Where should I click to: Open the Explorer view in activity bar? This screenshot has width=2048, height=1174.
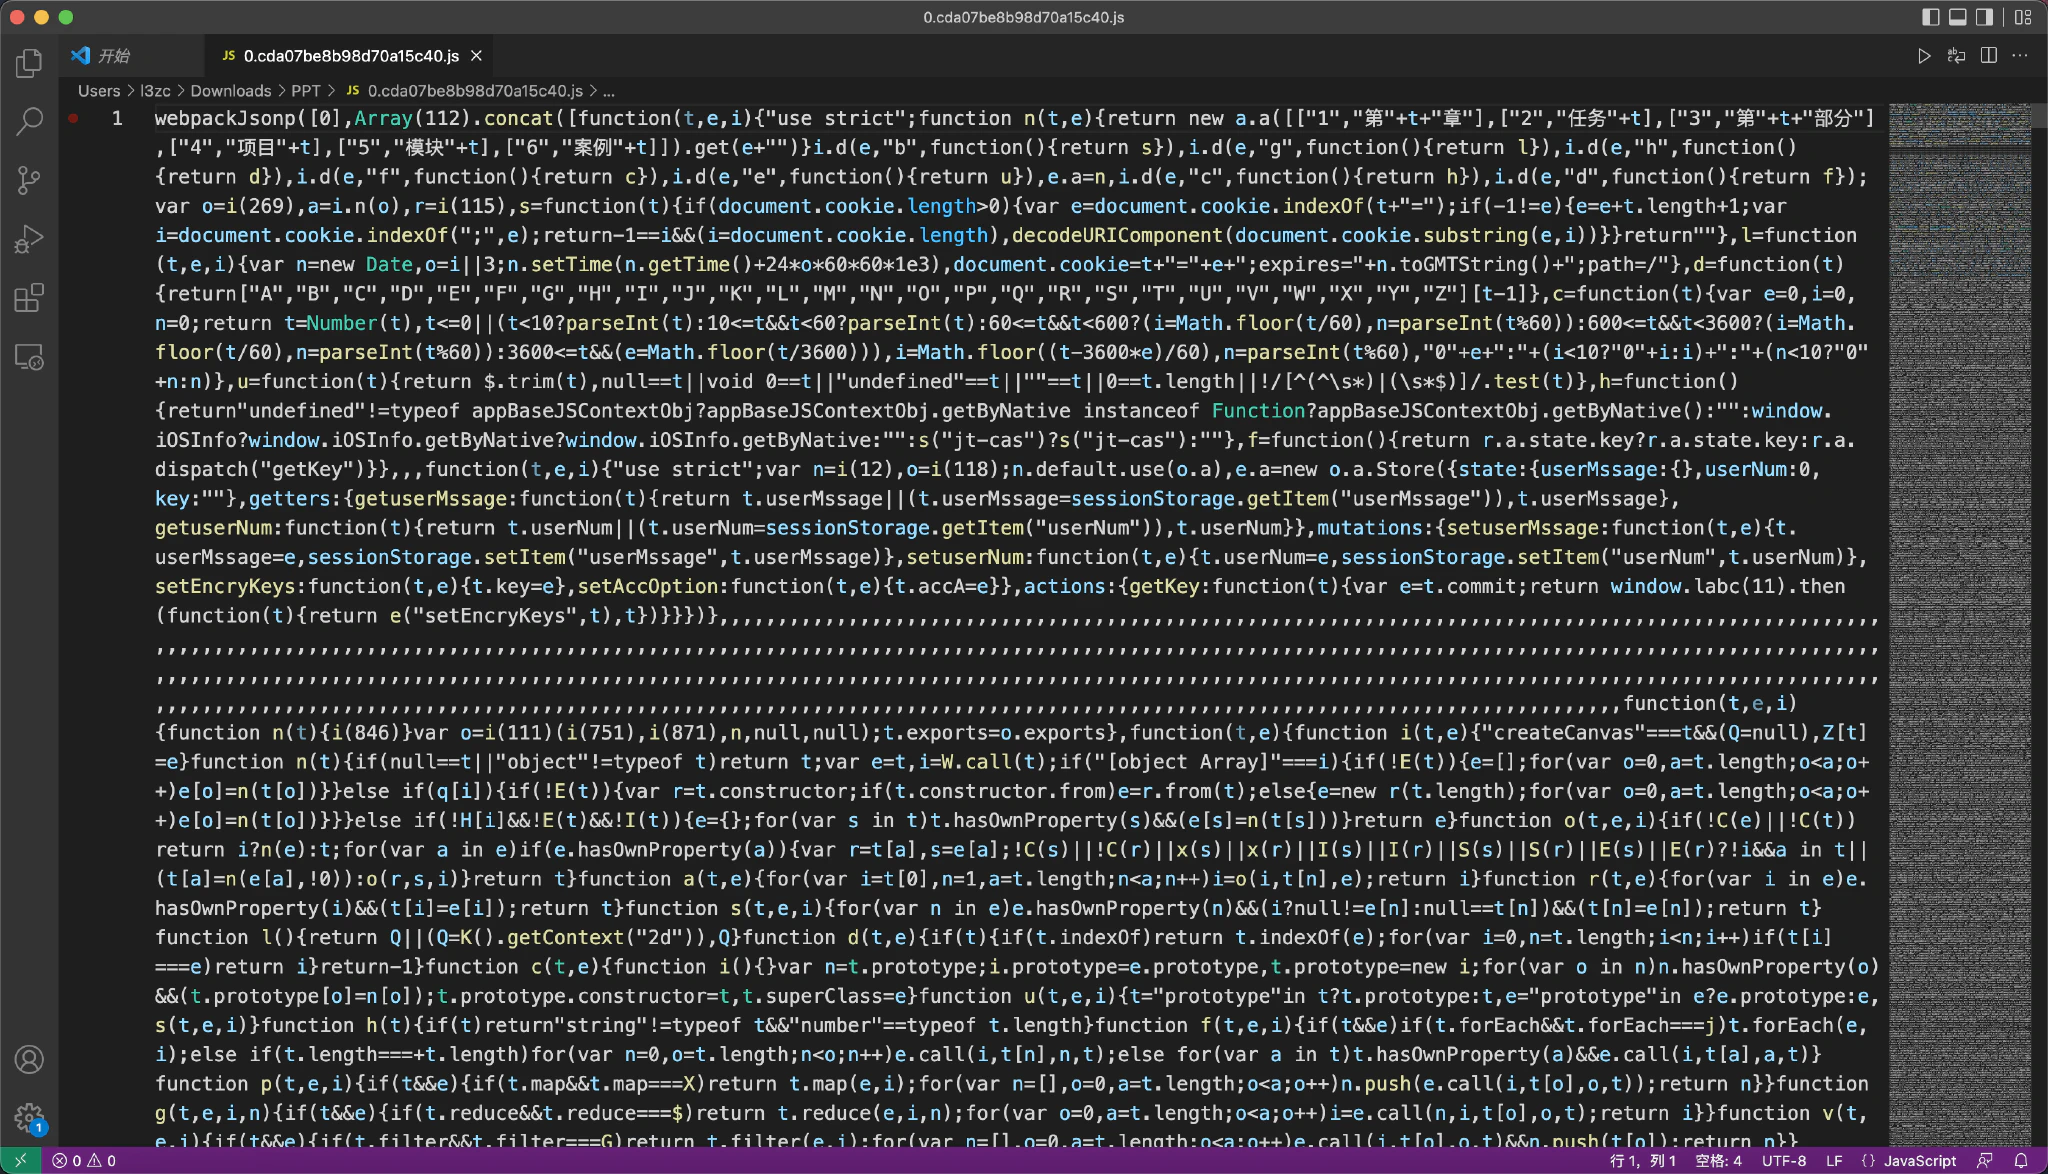[29, 63]
